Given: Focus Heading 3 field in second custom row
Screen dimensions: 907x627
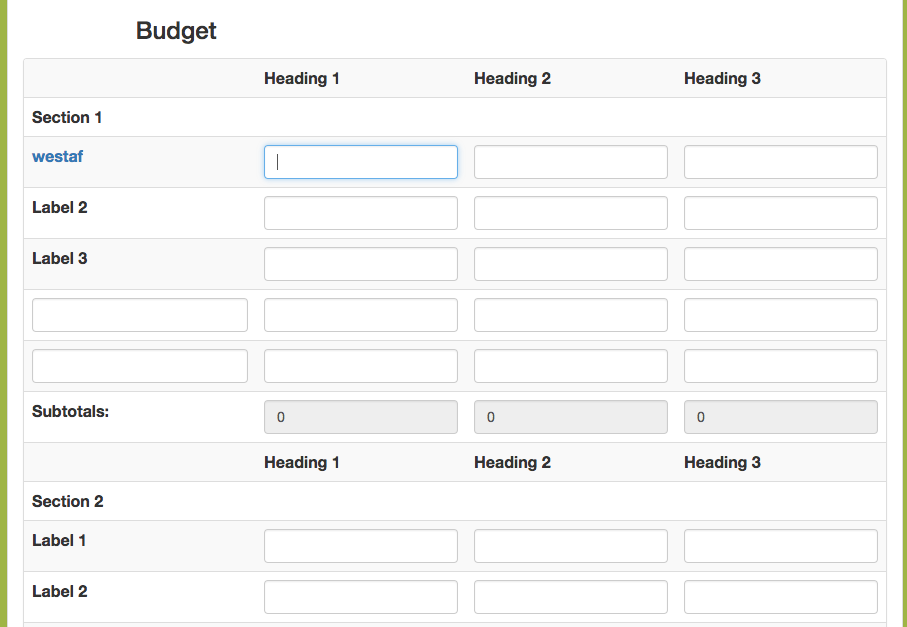Looking at the screenshot, I should [781, 366].
